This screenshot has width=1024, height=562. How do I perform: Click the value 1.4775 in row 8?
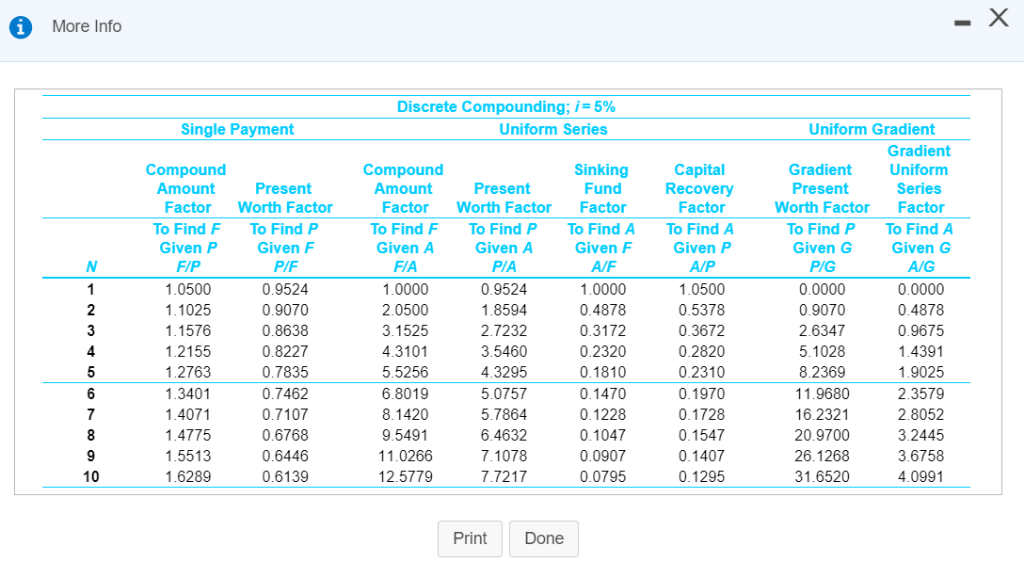point(188,435)
